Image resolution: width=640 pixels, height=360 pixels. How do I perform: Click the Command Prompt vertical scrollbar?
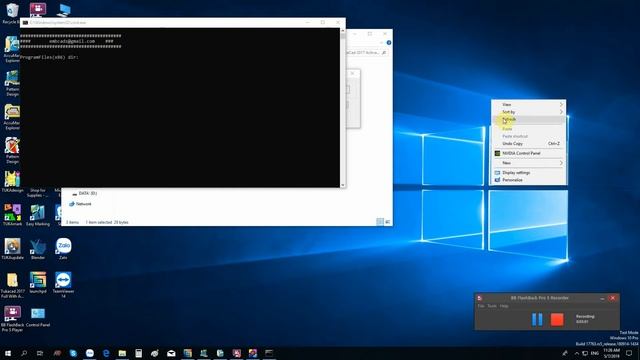pyautogui.click(x=342, y=108)
